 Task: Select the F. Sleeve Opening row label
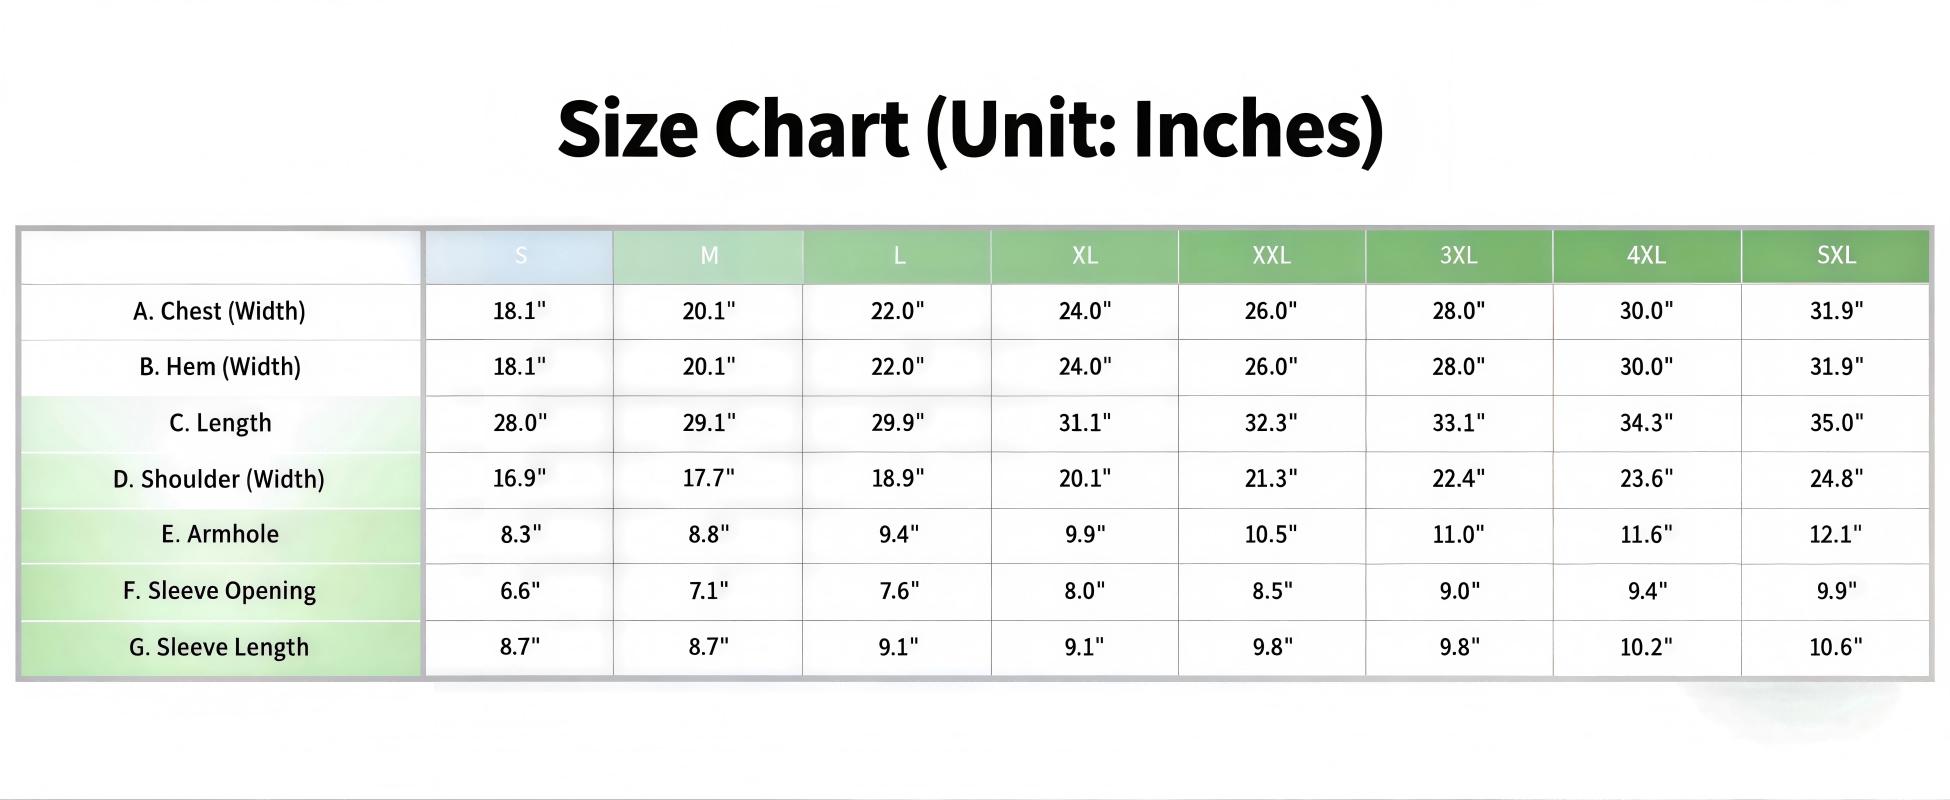click(x=219, y=591)
